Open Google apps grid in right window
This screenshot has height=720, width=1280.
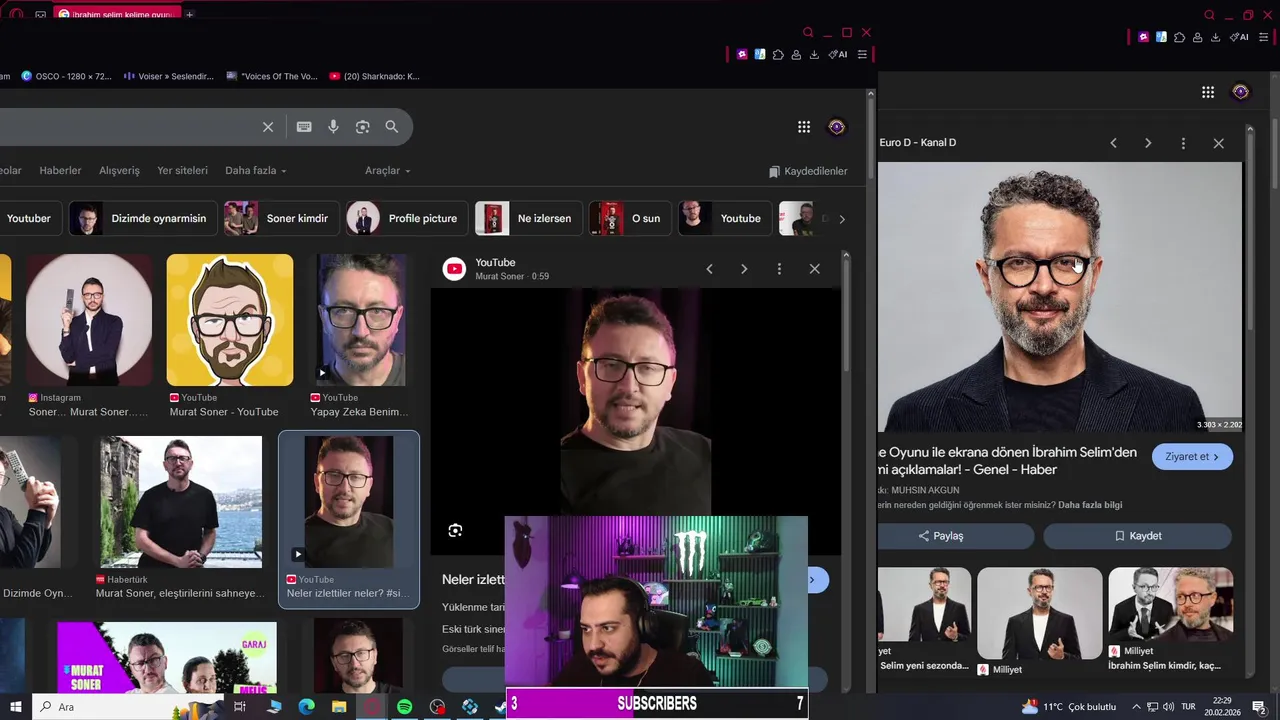1208,92
